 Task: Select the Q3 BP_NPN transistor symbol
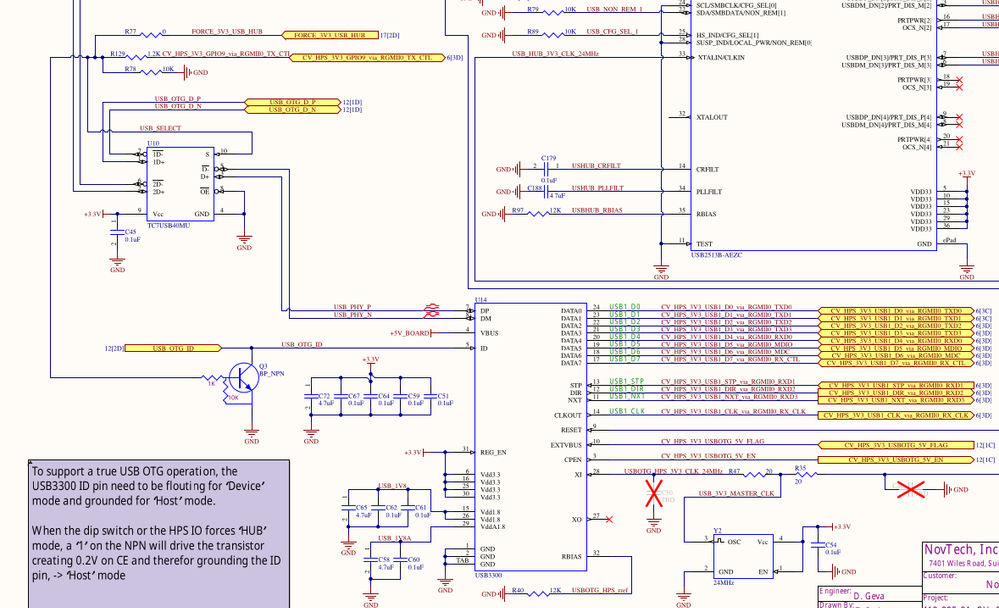[x=243, y=377]
